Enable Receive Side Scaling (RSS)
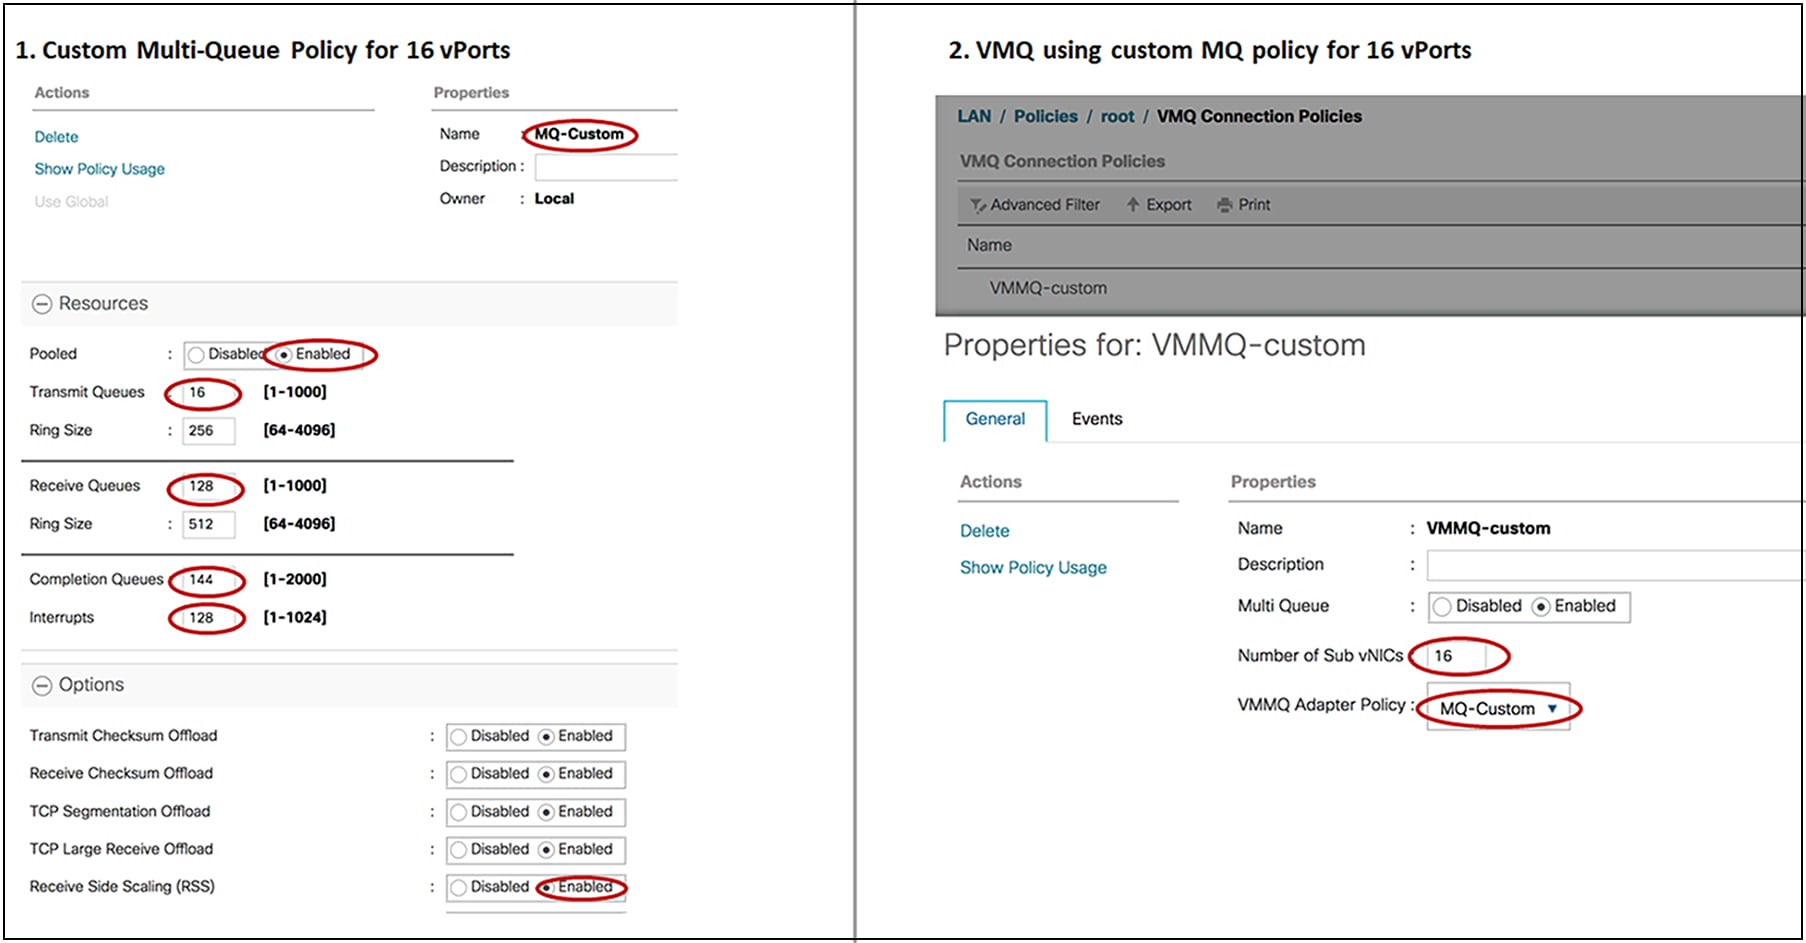Viewport: 1806px width, 943px height. 546,888
